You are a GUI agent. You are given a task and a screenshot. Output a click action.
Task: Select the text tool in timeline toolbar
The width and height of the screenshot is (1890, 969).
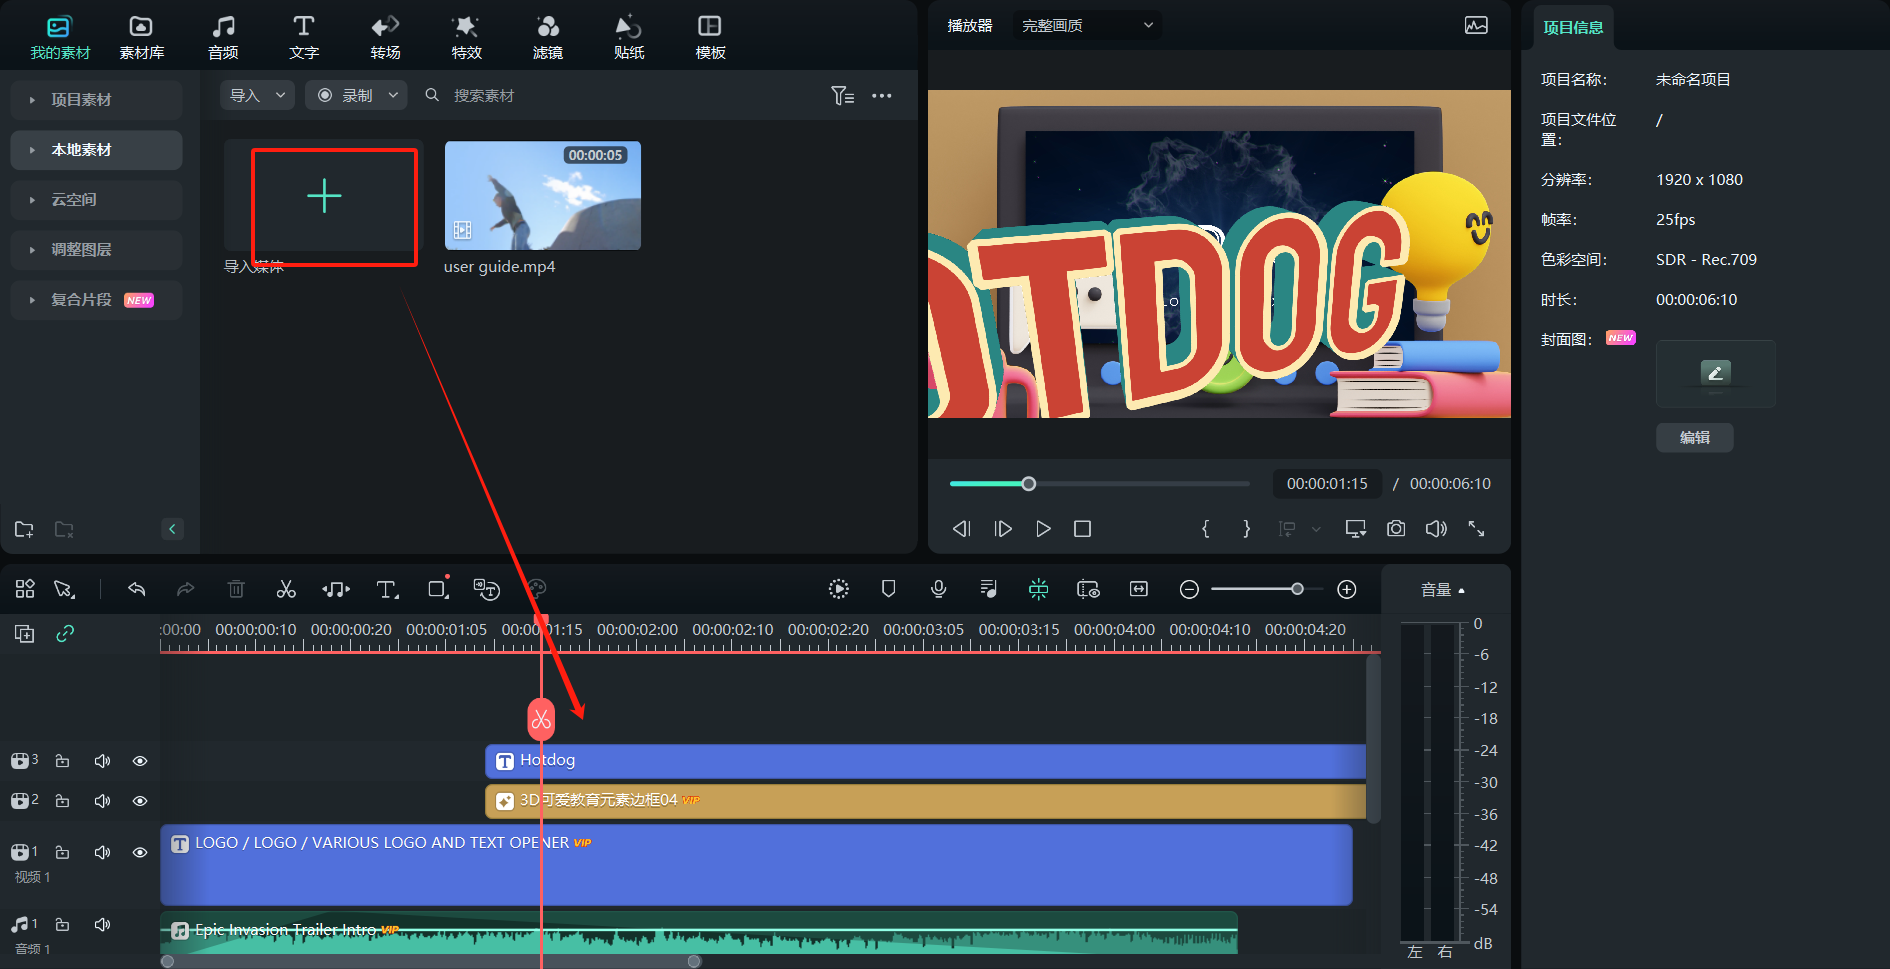coord(387,589)
